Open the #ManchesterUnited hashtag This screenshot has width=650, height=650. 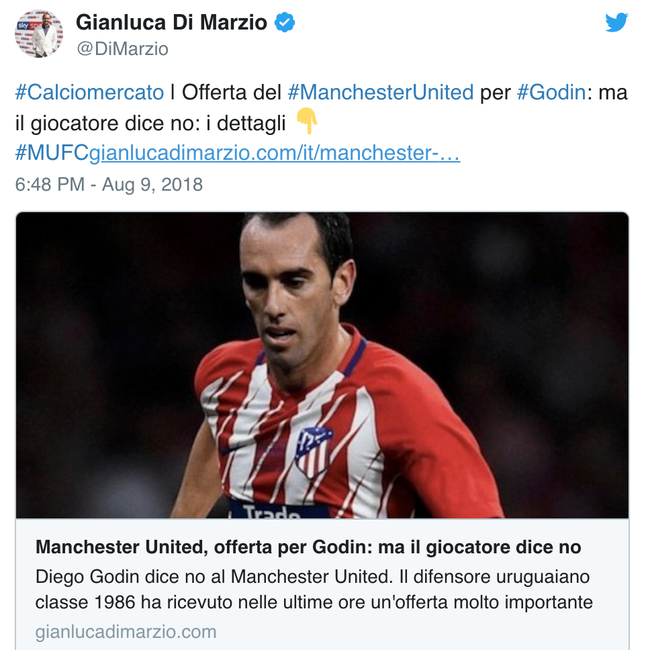click(381, 92)
